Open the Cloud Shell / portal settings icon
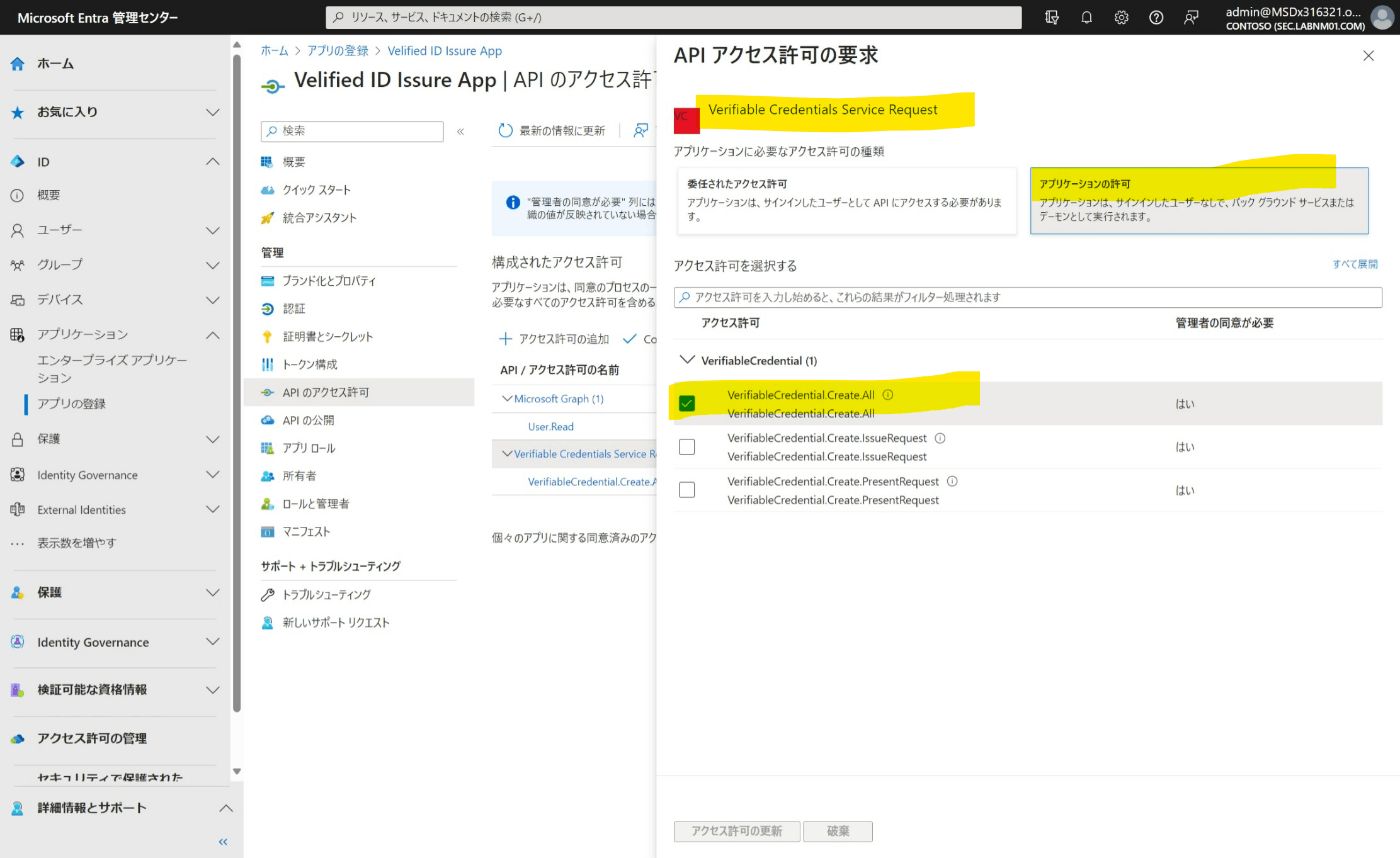Image resolution: width=1400 pixels, height=858 pixels. 1052,17
